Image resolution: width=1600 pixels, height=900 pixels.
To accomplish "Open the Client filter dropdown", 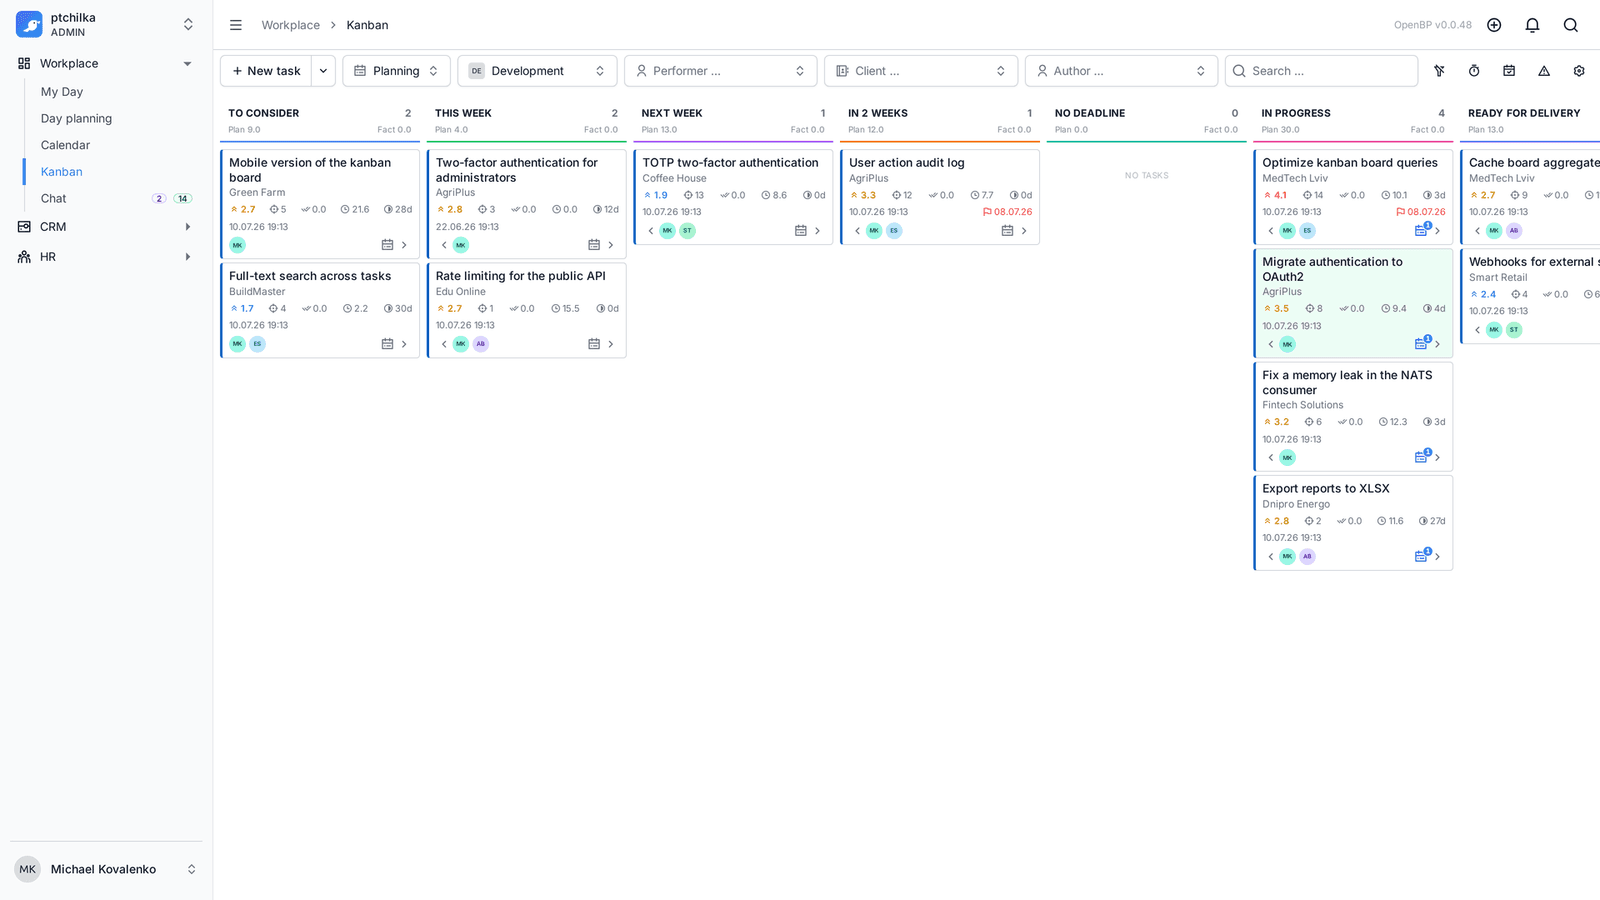I will 921,71.
